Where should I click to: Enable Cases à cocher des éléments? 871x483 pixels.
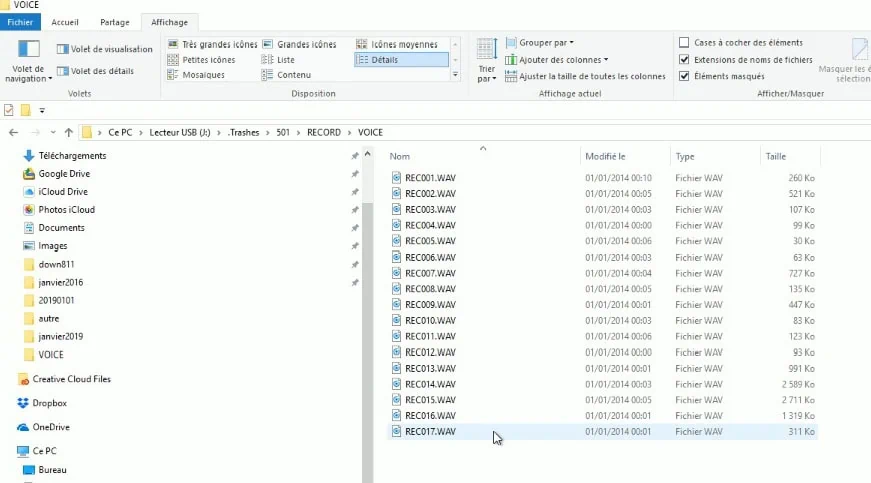(x=684, y=43)
